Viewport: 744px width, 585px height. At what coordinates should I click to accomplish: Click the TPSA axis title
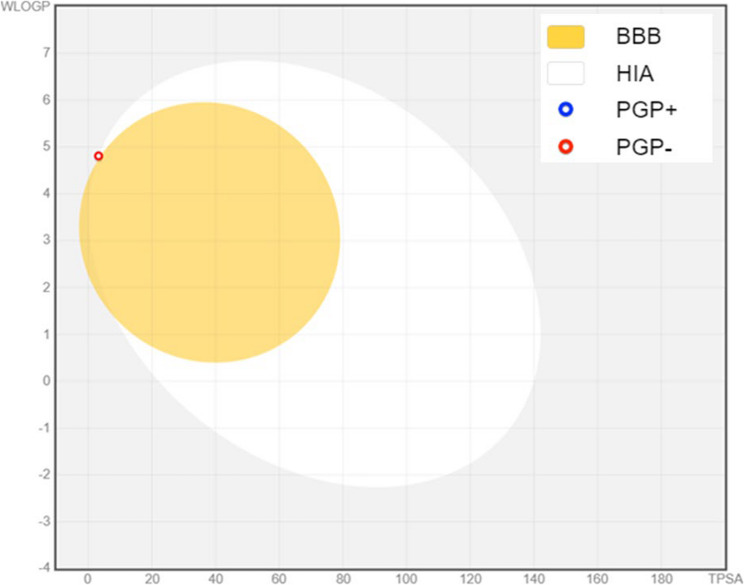725,579
